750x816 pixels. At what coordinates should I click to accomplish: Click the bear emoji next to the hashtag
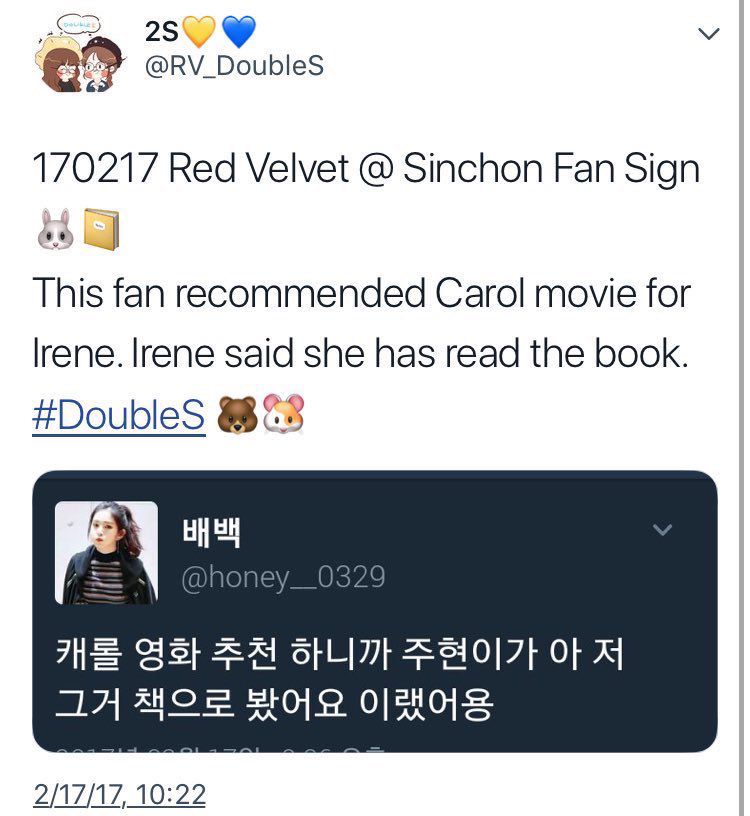tap(237, 415)
